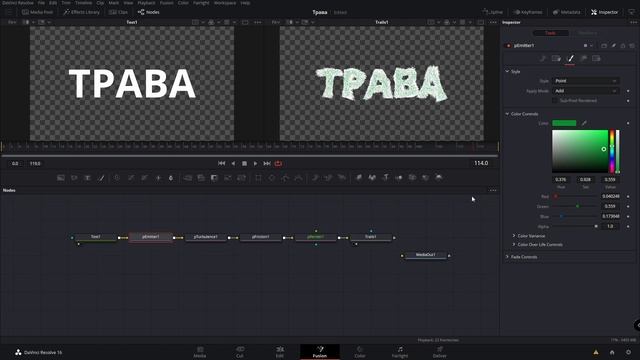
Task: Toggle the Clips panel button
Action: tap(118, 12)
